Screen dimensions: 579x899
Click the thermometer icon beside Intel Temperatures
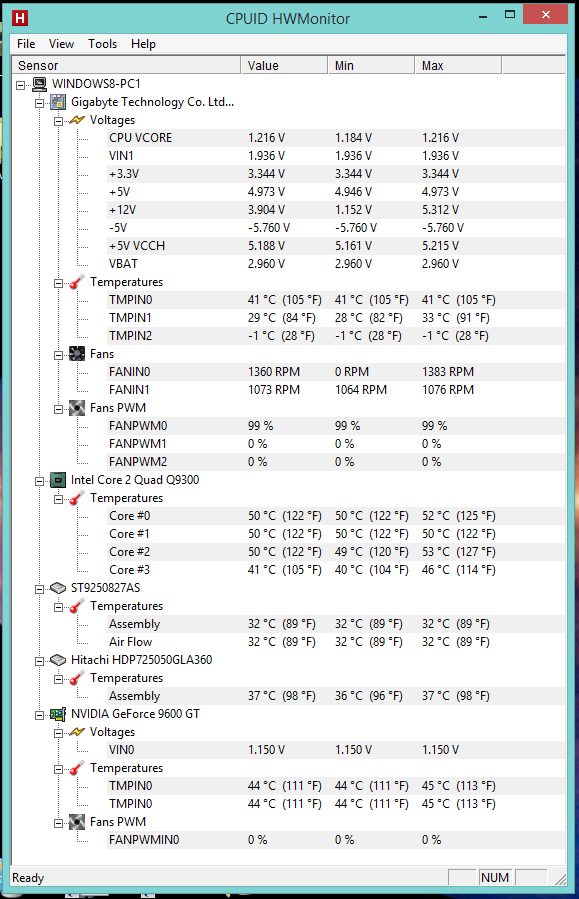[77, 498]
